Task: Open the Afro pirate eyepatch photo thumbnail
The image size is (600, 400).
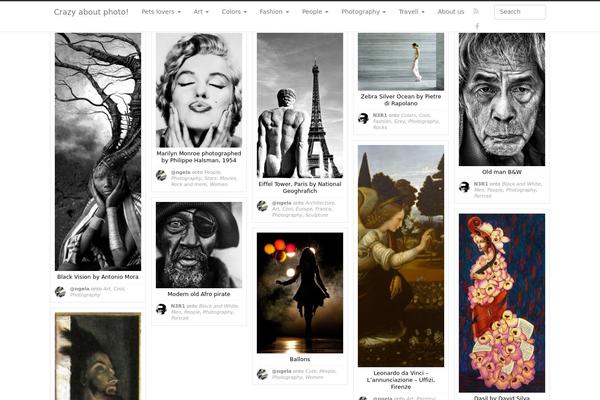Action: (x=199, y=245)
